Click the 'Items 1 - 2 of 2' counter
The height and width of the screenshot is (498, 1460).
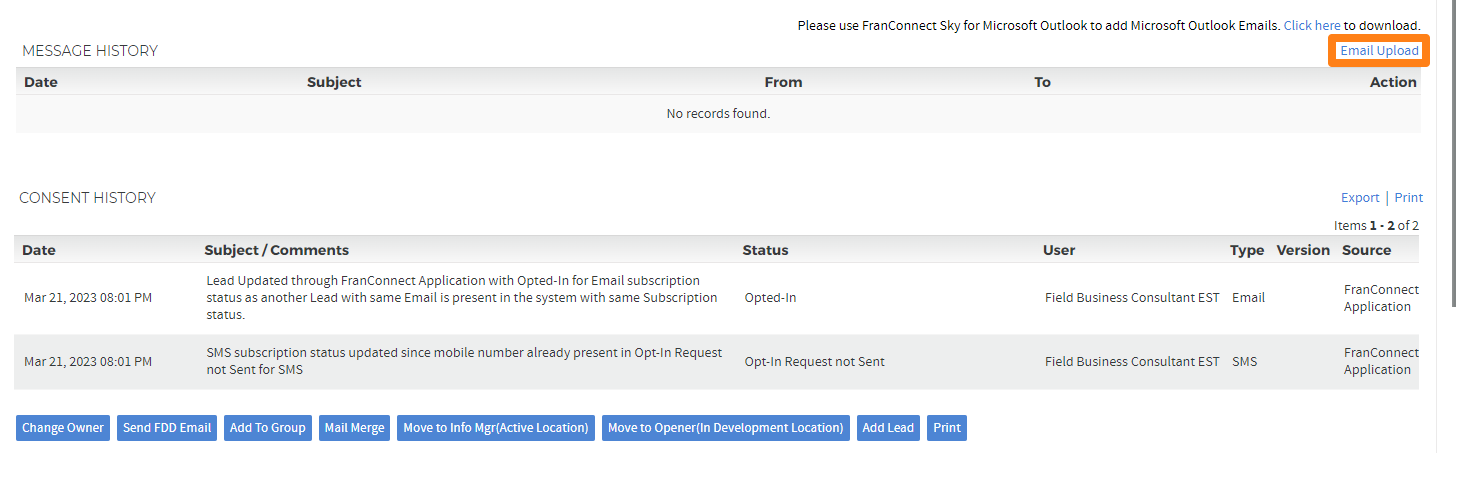[x=1376, y=226]
